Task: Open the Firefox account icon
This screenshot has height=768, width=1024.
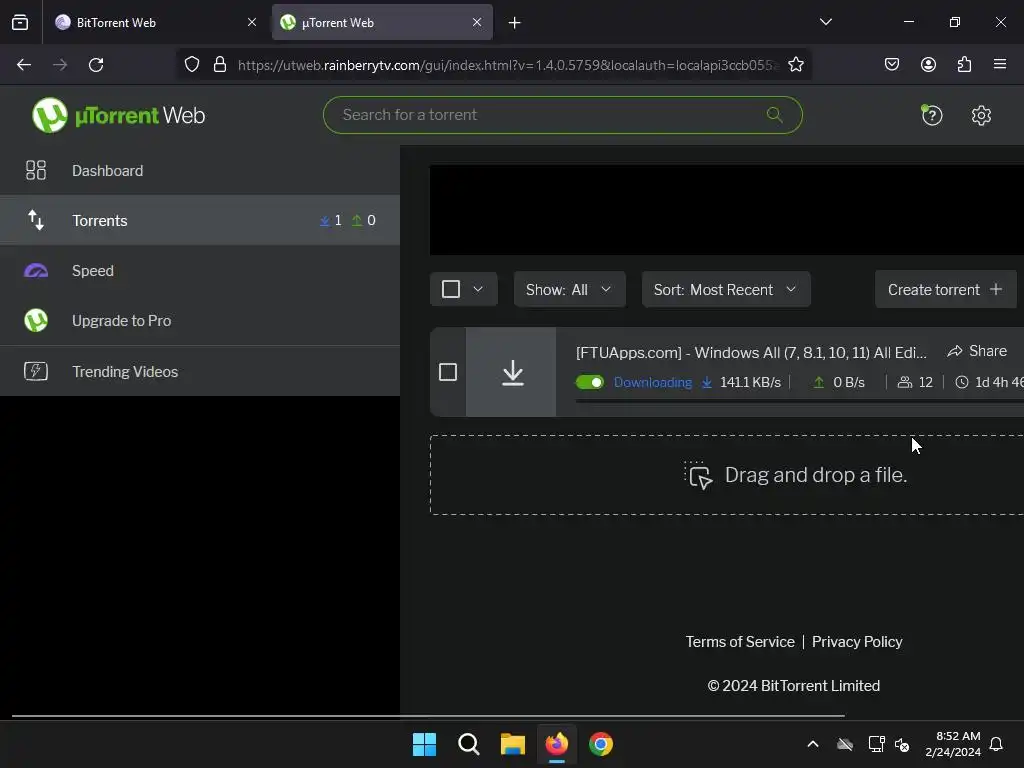Action: (928, 64)
